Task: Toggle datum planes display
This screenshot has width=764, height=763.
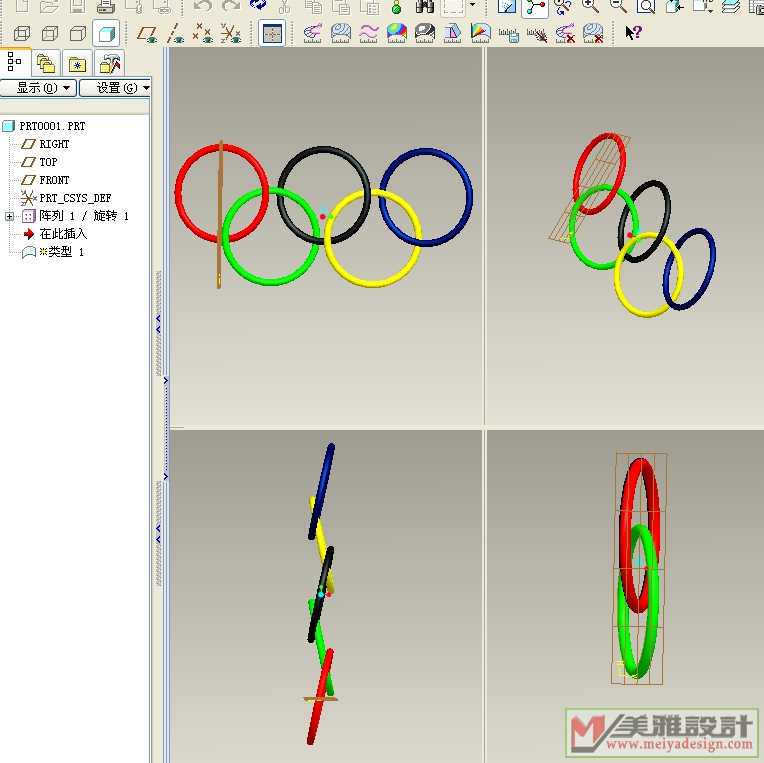Action: tap(147, 34)
